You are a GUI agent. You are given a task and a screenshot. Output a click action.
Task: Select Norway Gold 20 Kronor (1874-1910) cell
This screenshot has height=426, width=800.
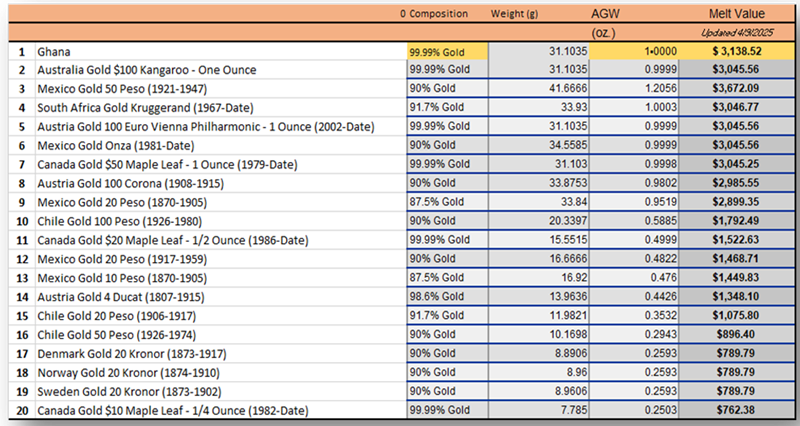point(221,372)
